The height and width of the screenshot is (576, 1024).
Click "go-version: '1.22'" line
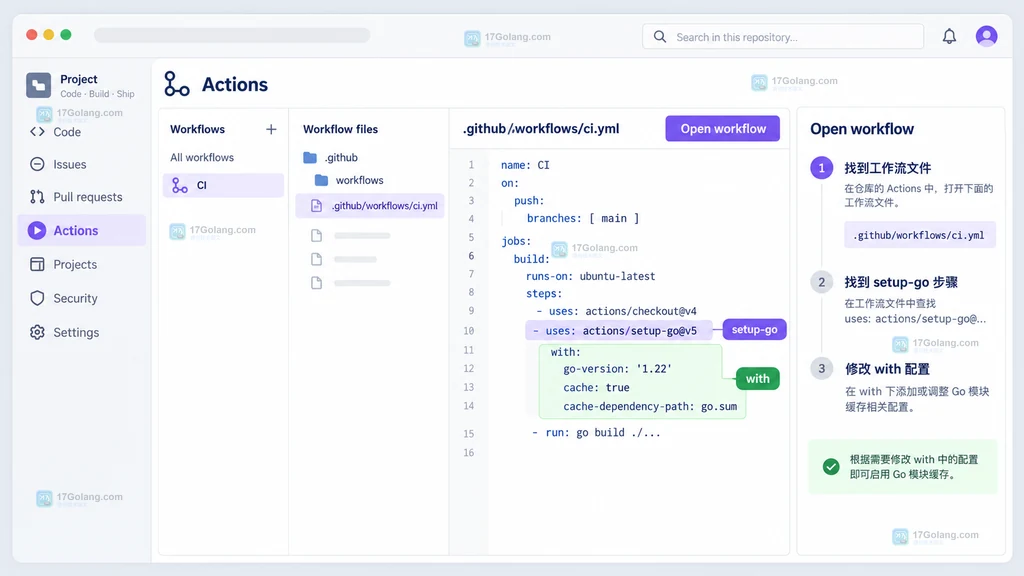click(617, 369)
